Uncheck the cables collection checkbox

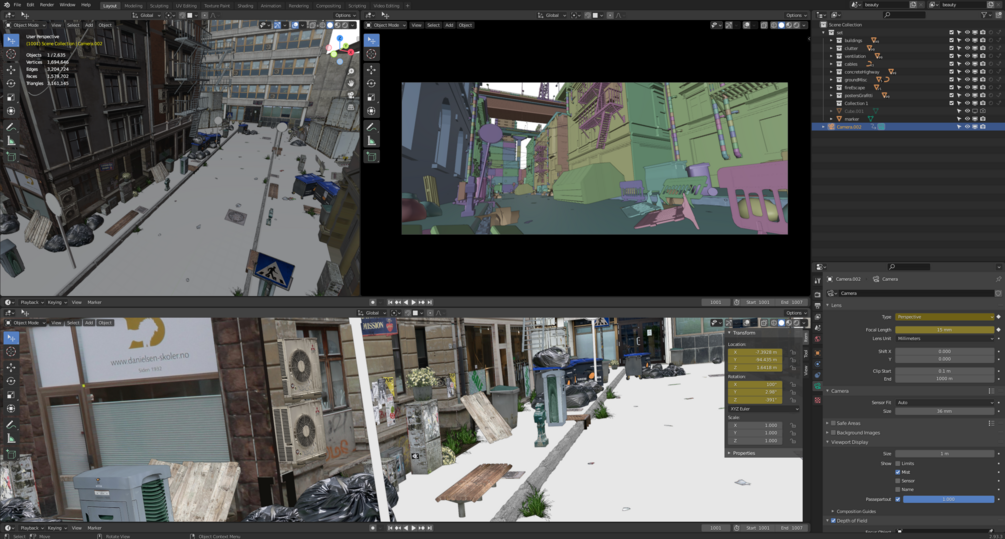pos(952,64)
